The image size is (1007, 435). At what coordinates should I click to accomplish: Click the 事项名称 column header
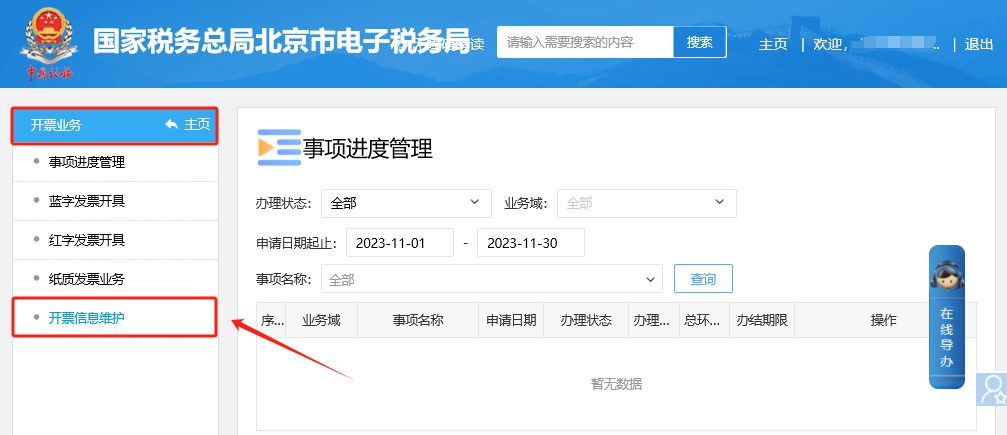click(418, 320)
